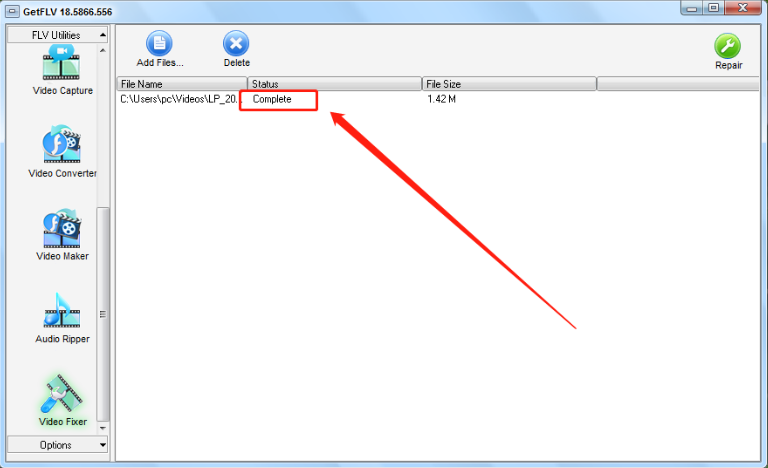Click the sidebar scrollbar thumb

[102, 314]
